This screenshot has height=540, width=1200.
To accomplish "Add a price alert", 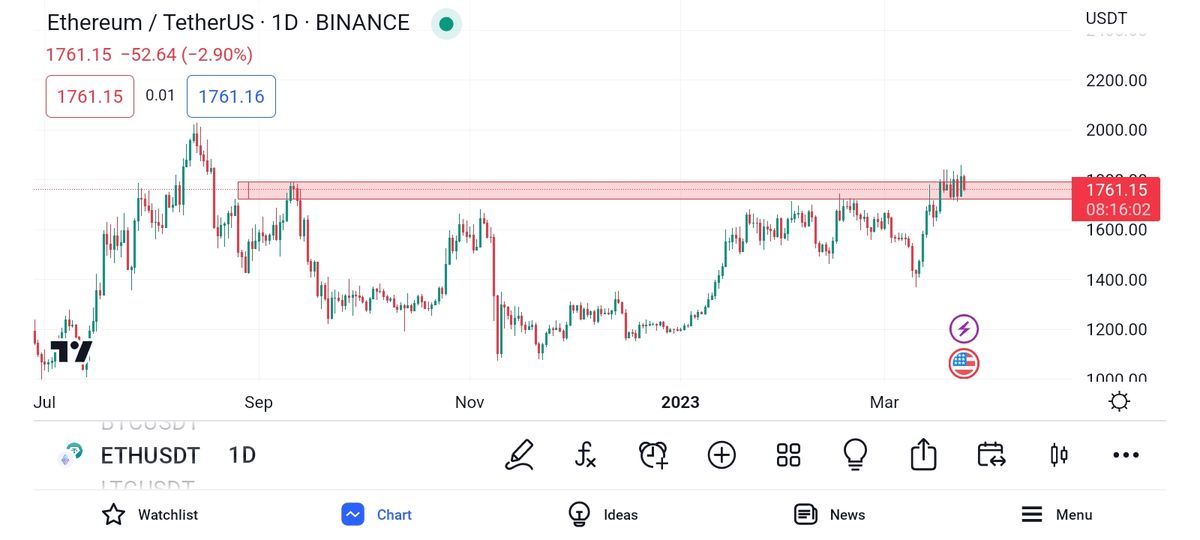I will coord(653,455).
